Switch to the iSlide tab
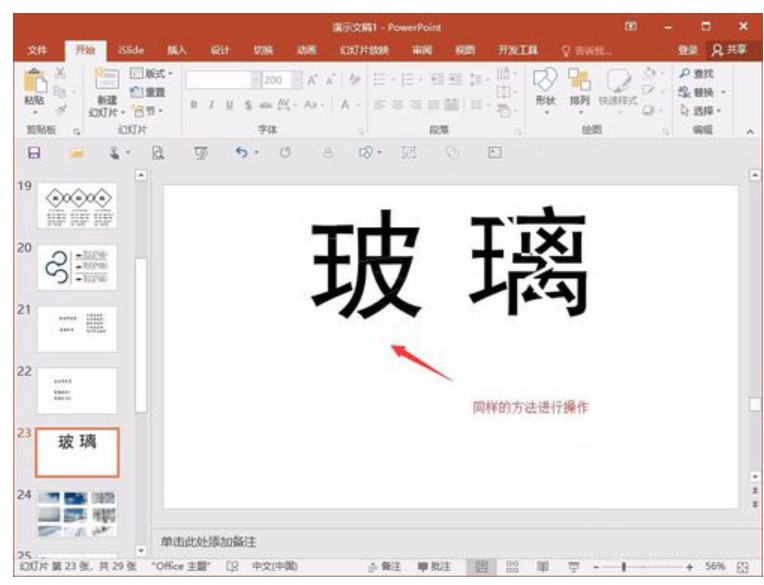This screenshot has height=585, width=764. [132, 49]
